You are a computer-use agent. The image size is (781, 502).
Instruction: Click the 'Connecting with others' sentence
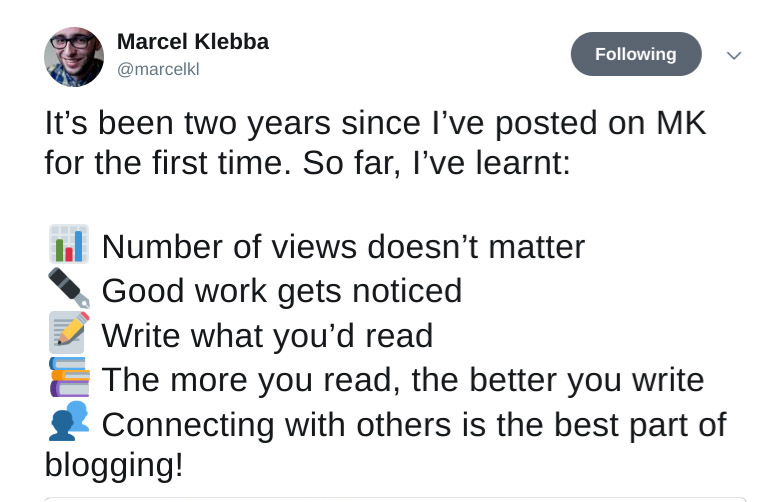(413, 424)
